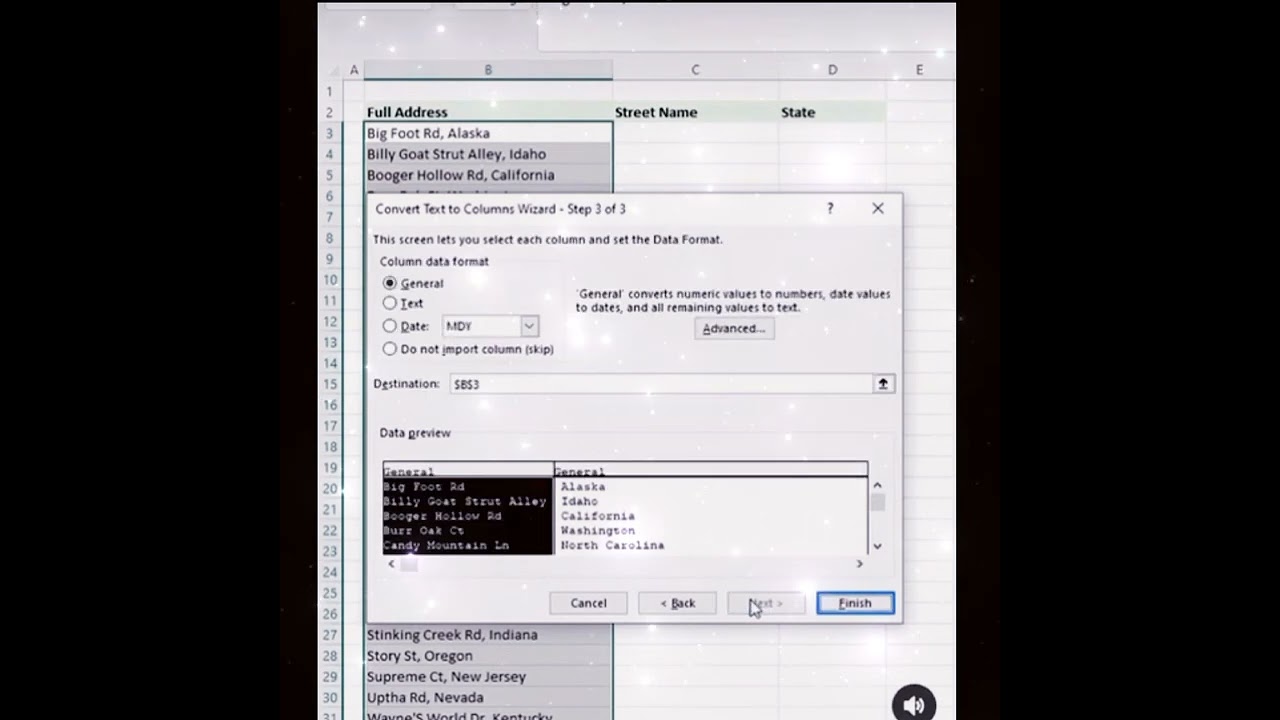
Task: Select column D header
Action: pos(832,70)
